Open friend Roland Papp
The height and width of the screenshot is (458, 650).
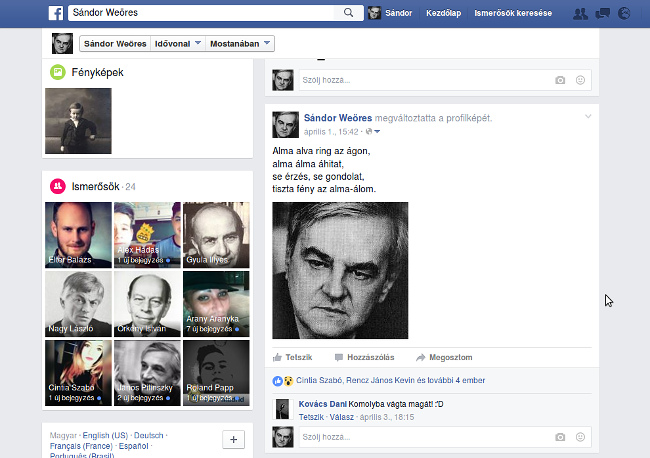tap(216, 373)
